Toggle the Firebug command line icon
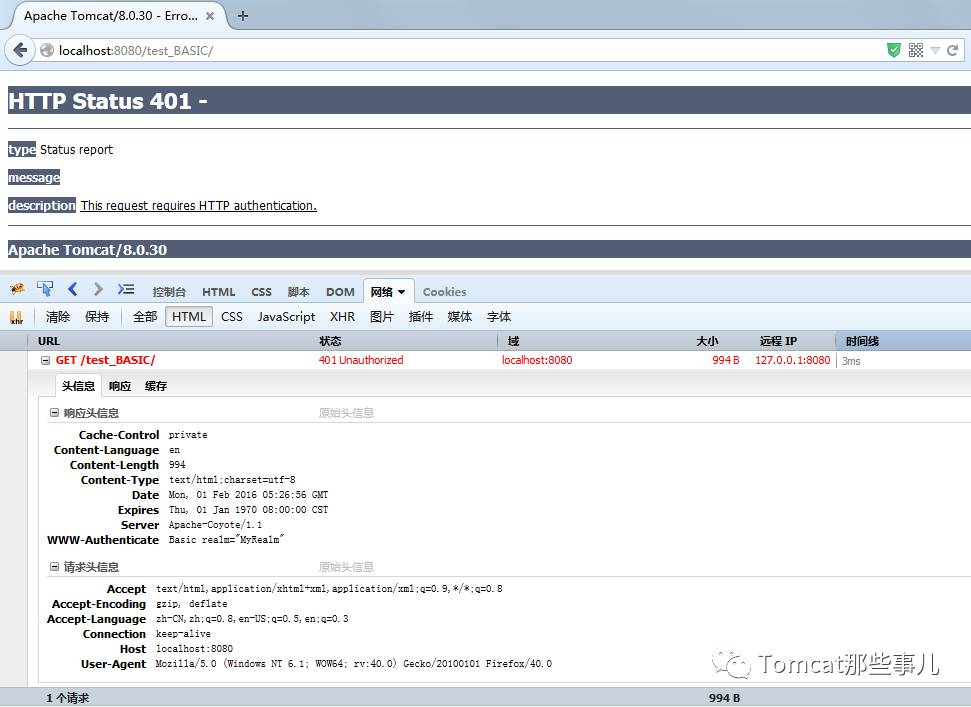971x707 pixels. tap(126, 289)
